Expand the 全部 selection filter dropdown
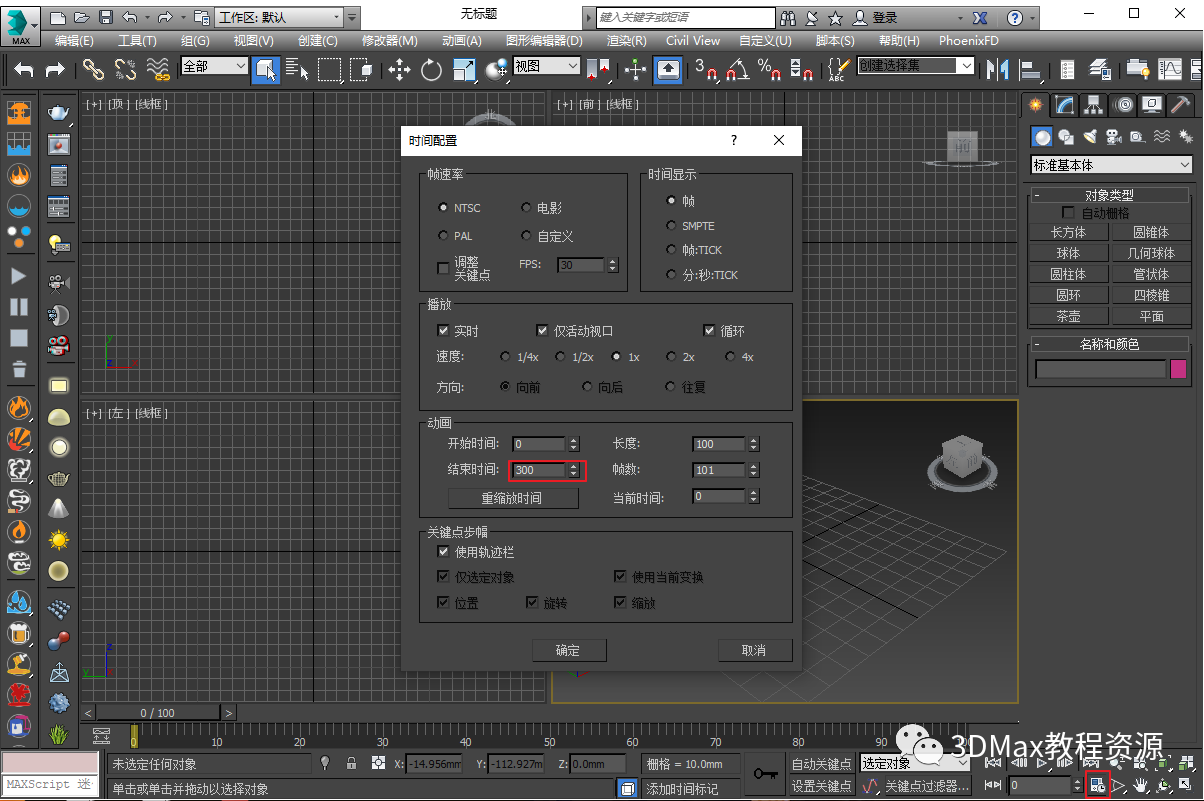Screen dimensions: 1204x801 214,66
